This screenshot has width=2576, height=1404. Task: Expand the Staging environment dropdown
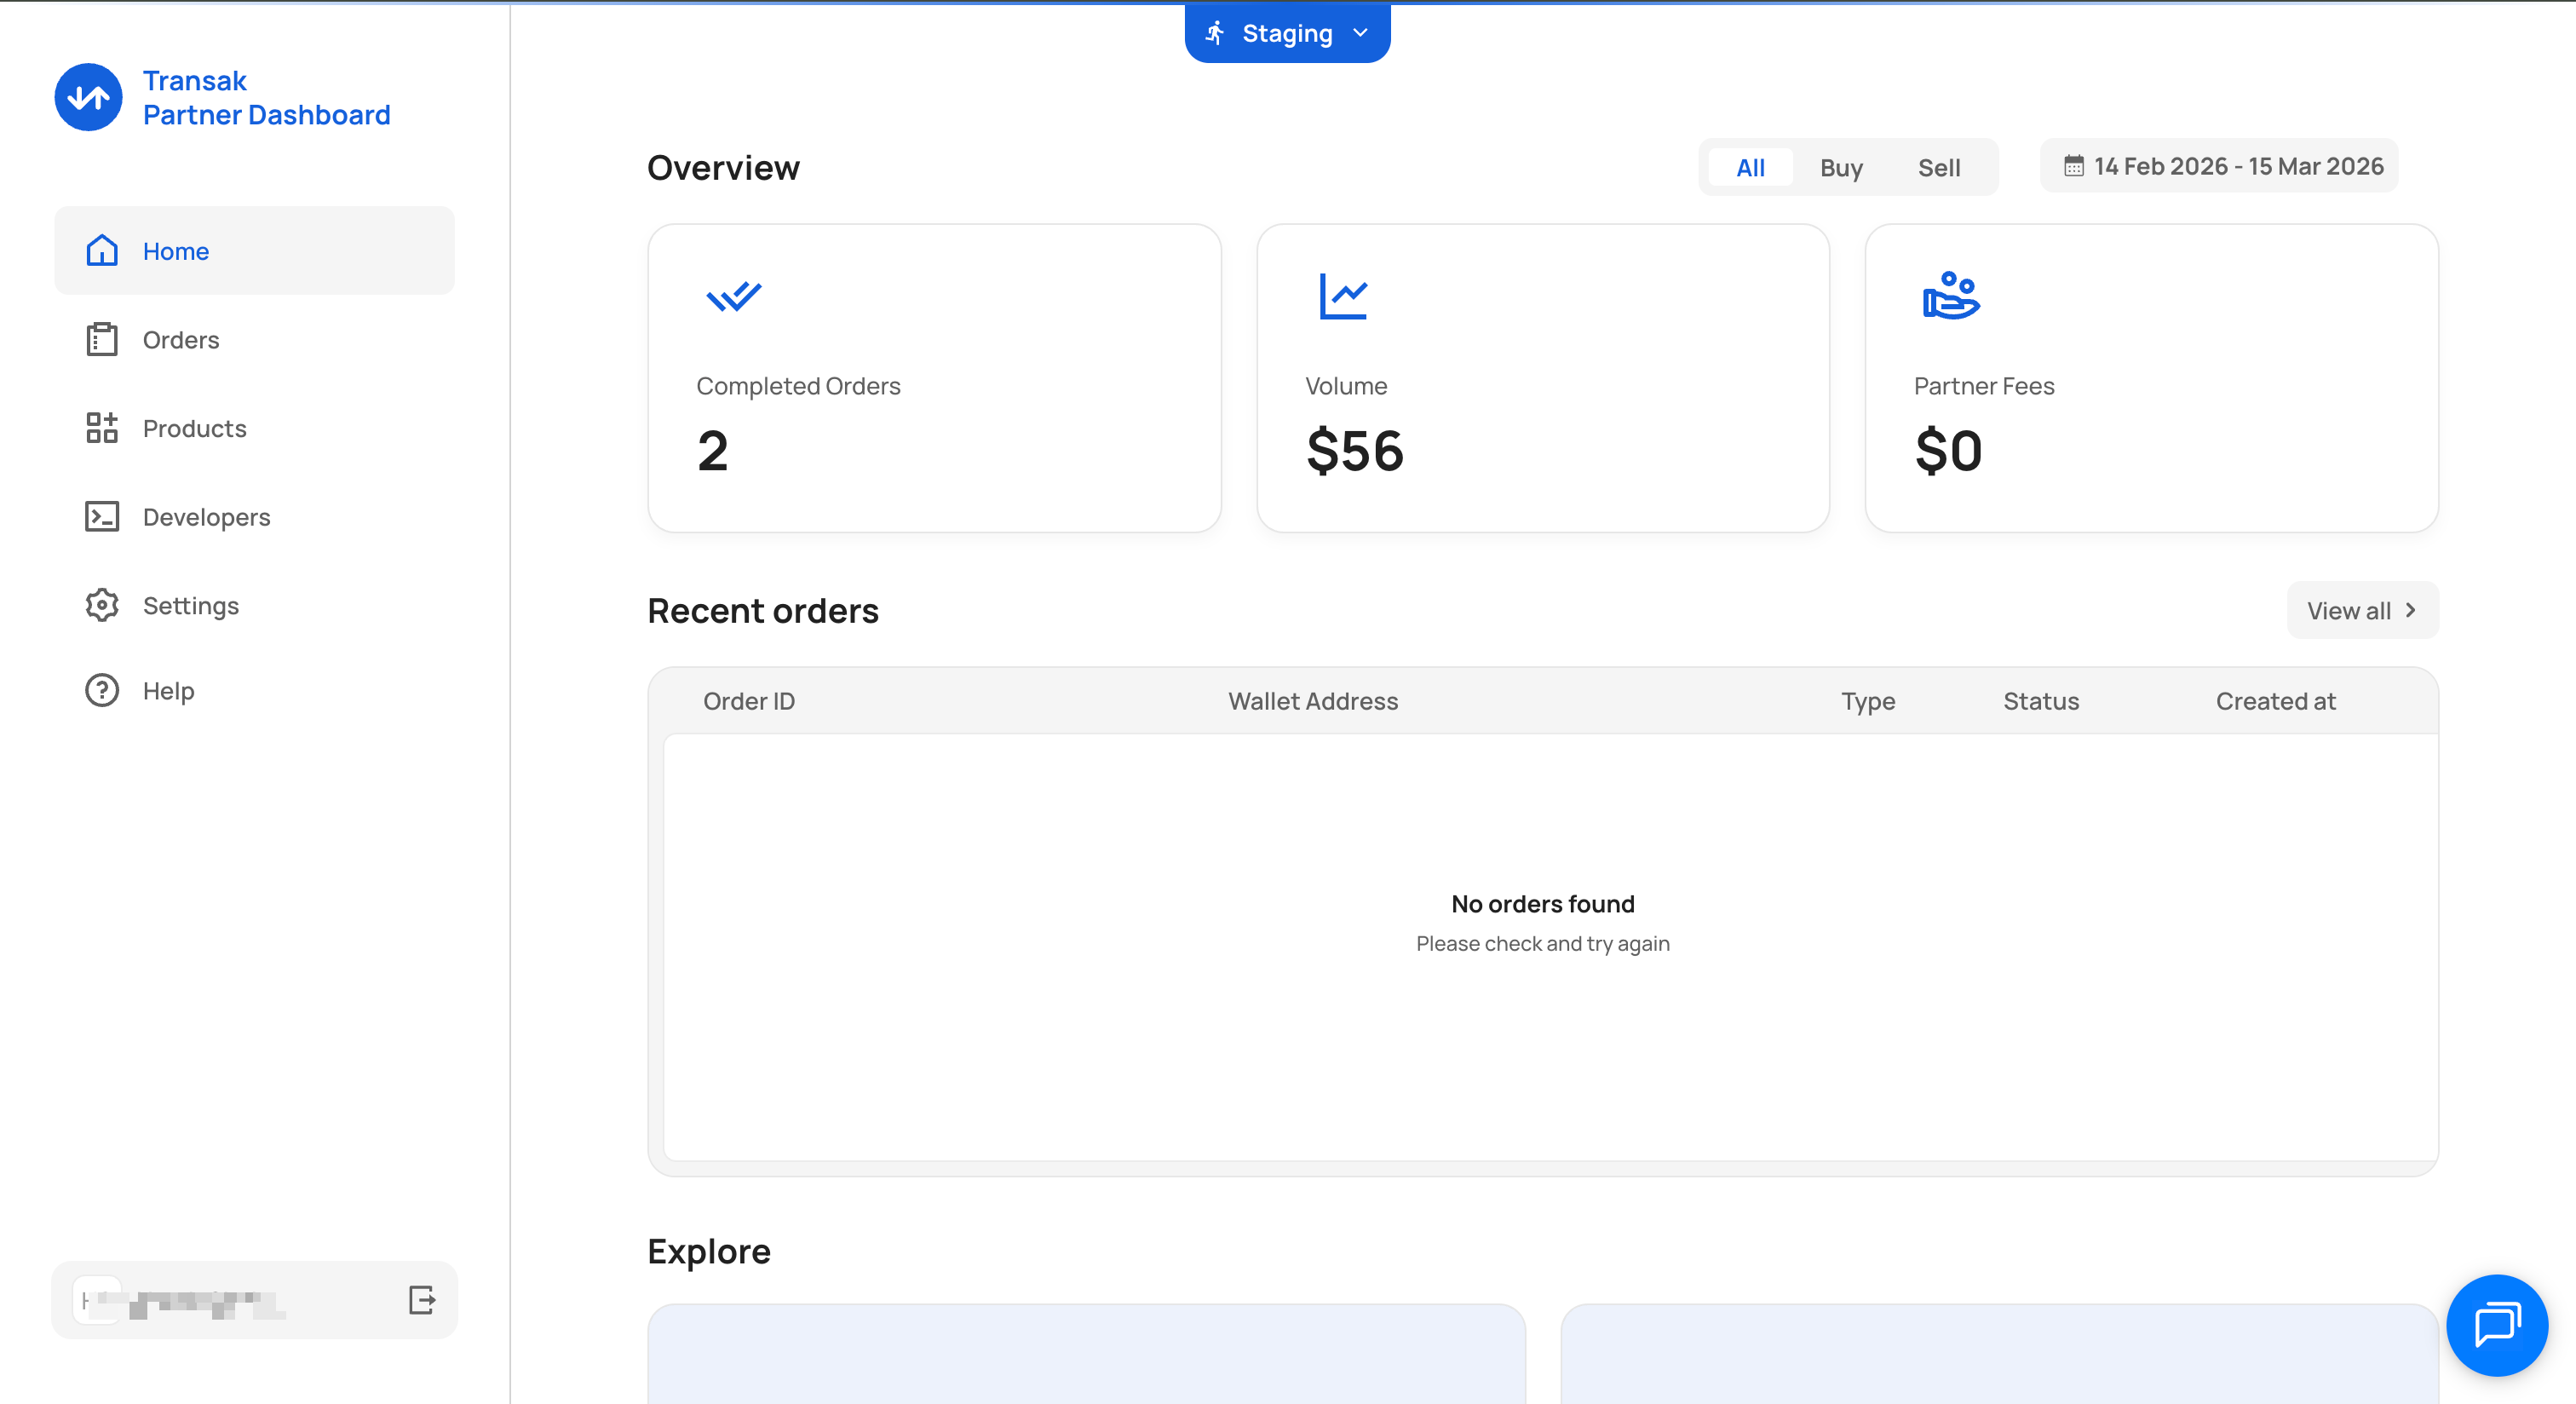tap(1287, 34)
